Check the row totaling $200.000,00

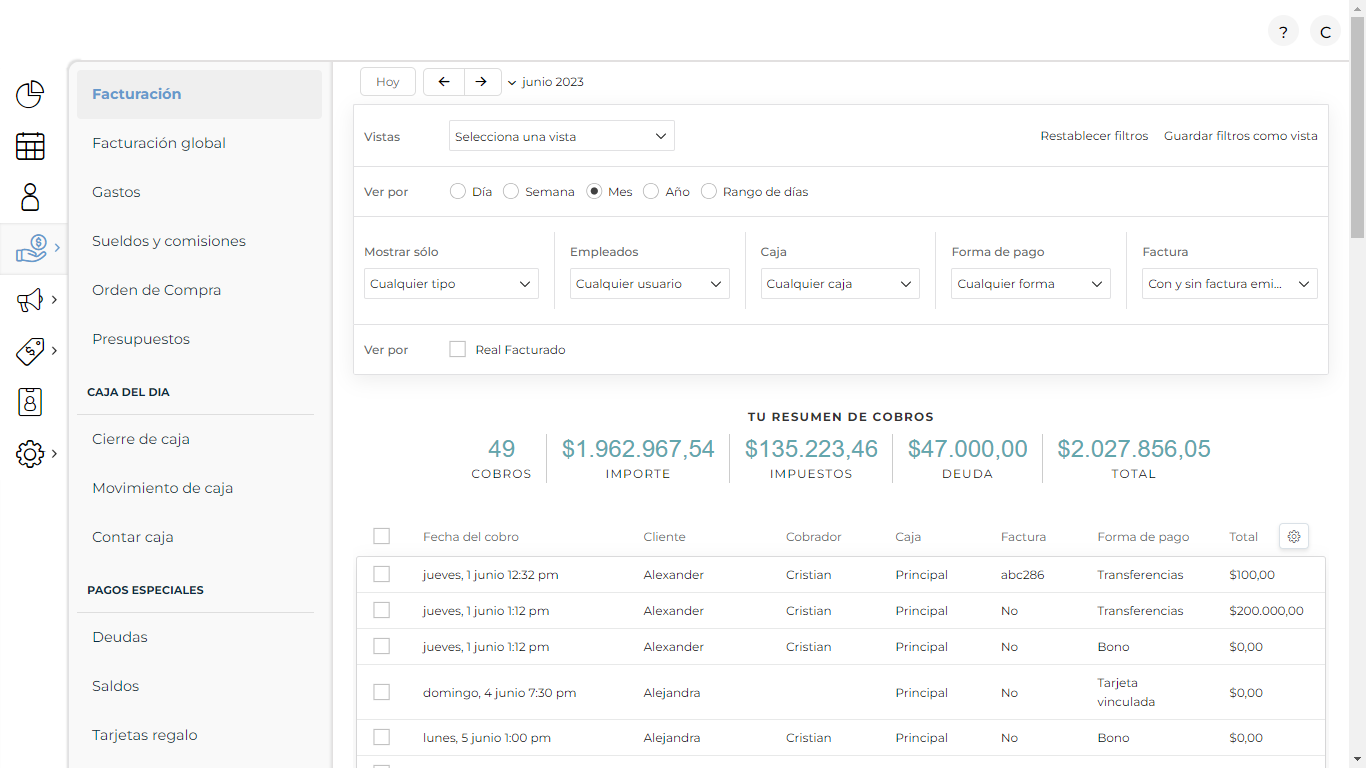[381, 610]
